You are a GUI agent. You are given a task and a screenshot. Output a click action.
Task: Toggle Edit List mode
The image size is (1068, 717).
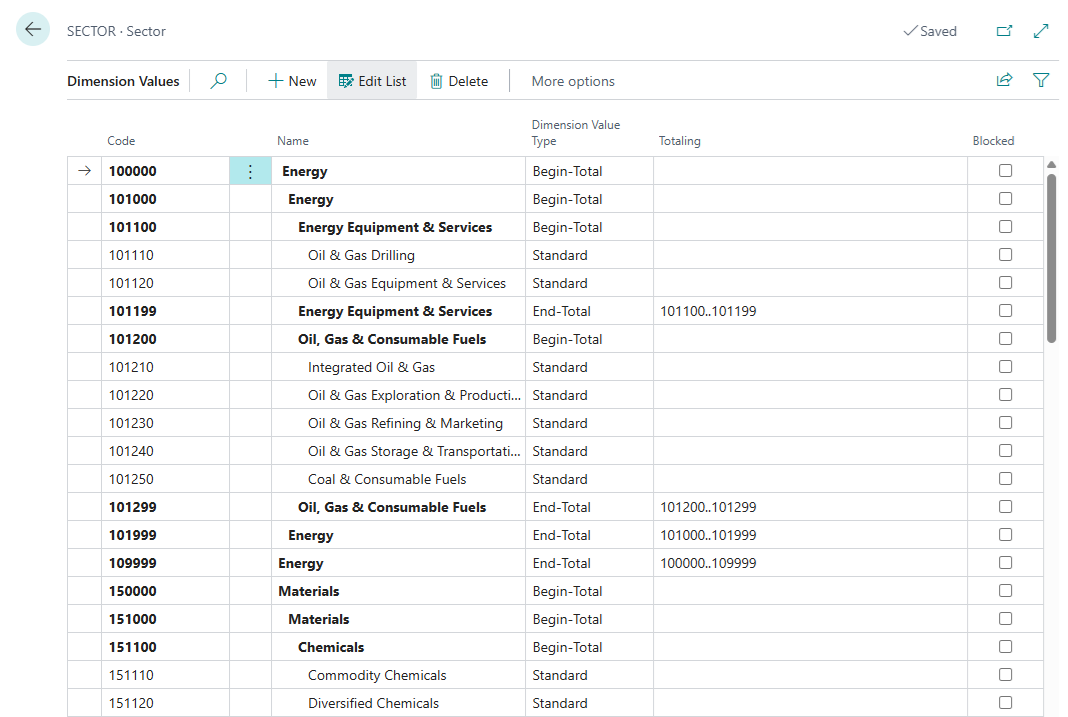tap(372, 81)
